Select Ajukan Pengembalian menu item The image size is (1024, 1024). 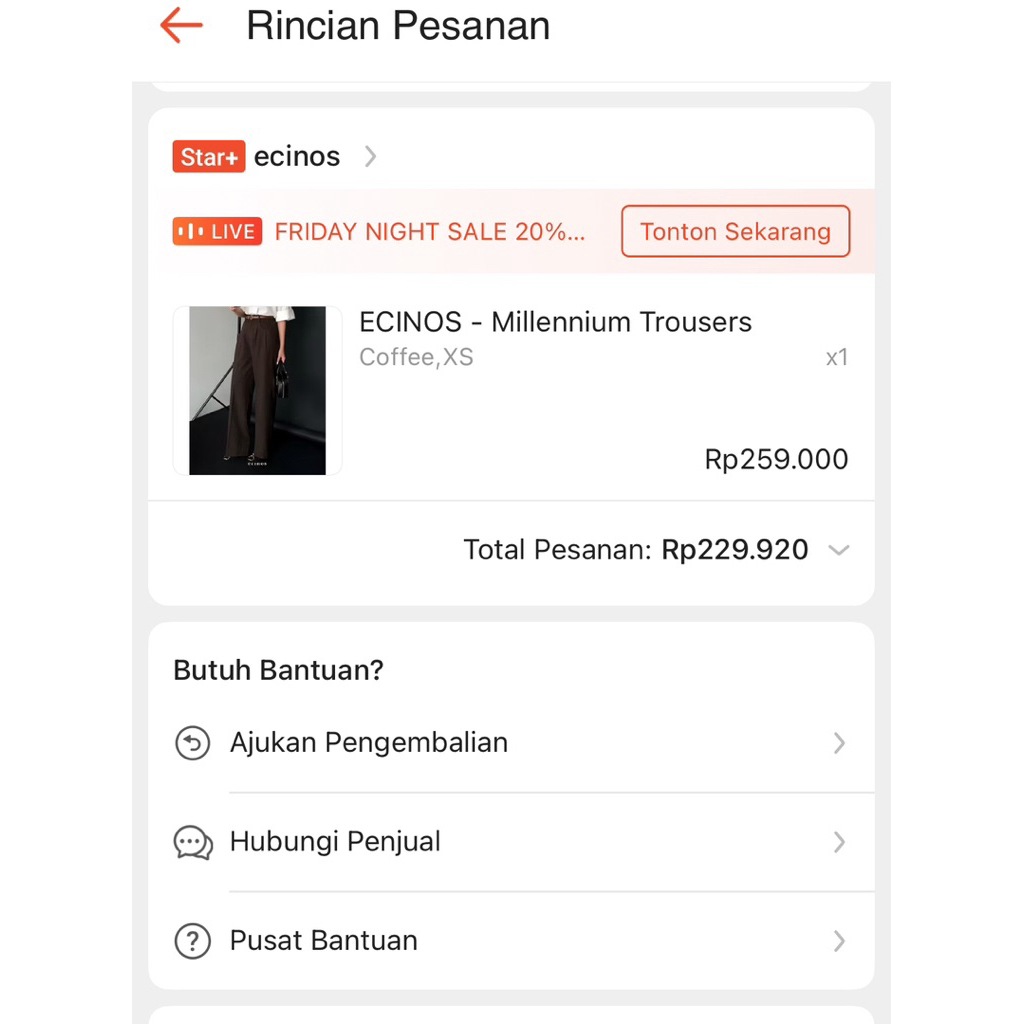[x=369, y=743]
